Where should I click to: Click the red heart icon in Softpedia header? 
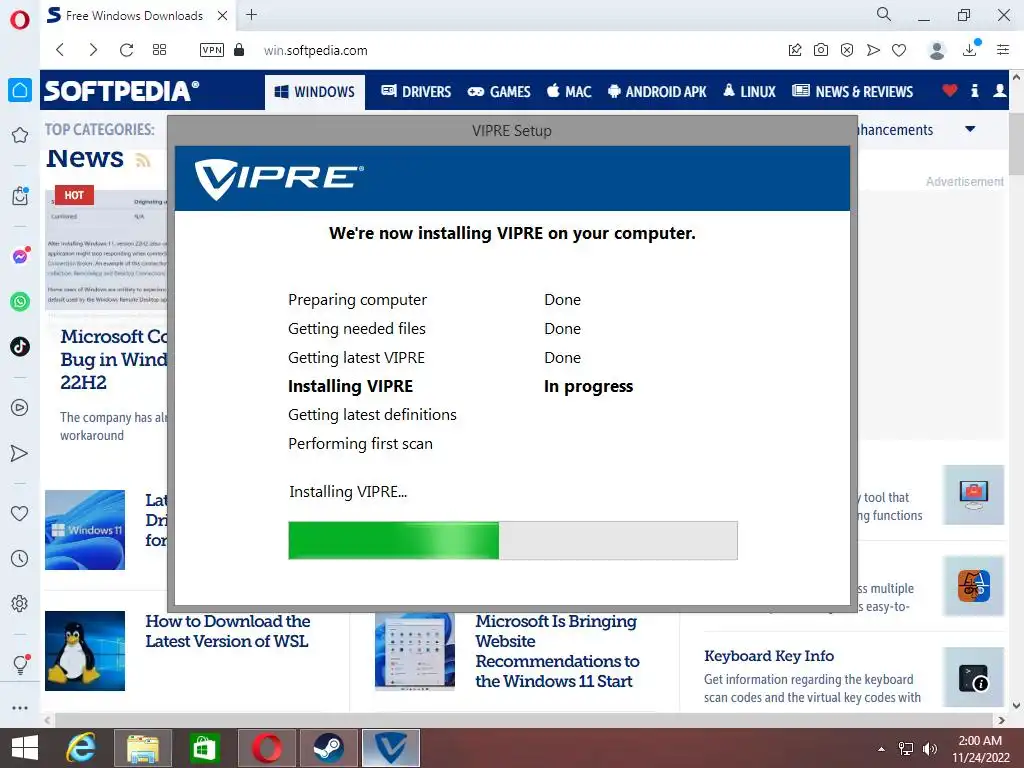950,91
